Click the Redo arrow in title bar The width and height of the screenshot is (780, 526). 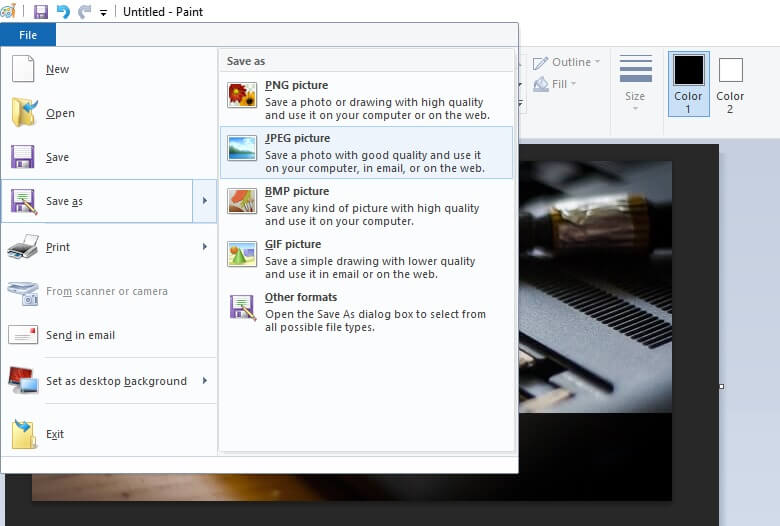tap(85, 11)
